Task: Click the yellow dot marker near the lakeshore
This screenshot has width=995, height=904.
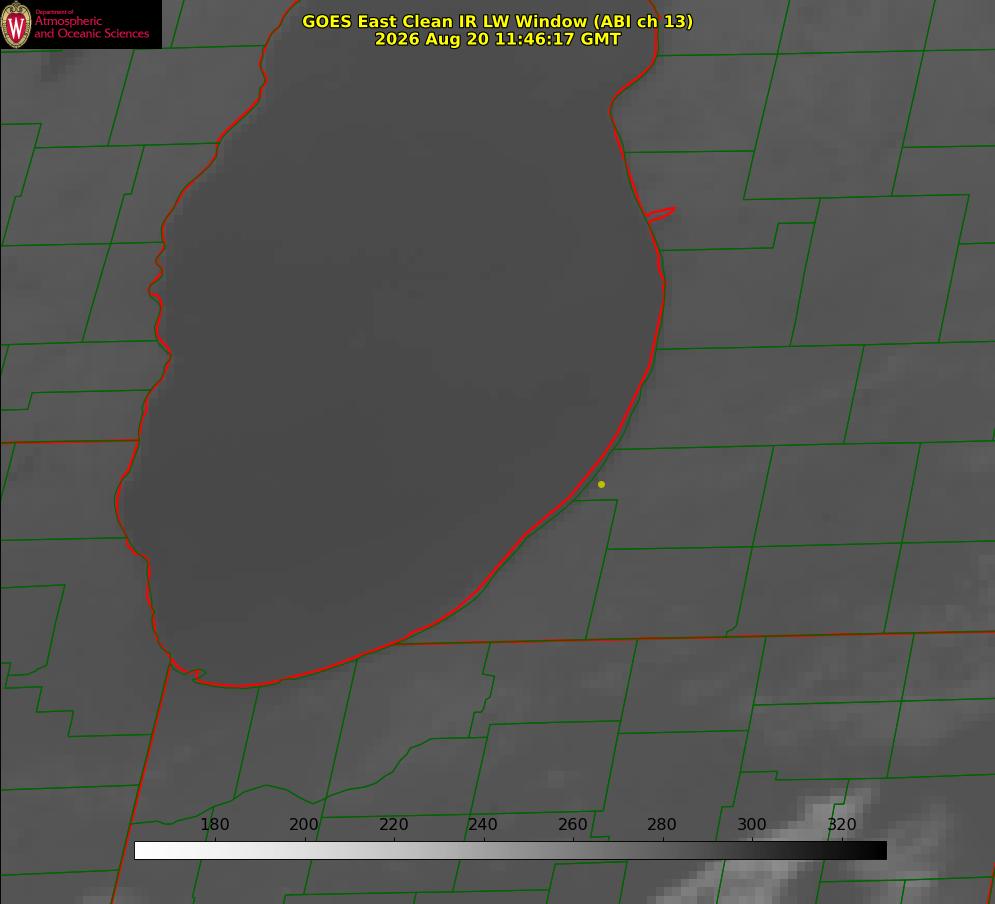Action: pyautogui.click(x=601, y=484)
